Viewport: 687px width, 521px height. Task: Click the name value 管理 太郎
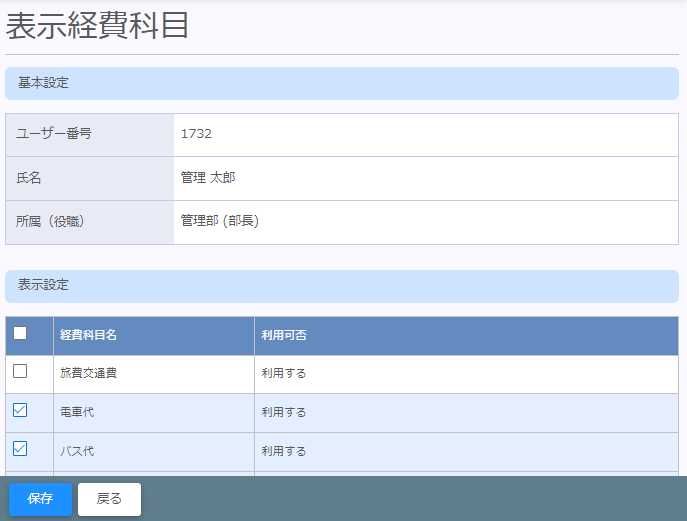pyautogui.click(x=208, y=178)
